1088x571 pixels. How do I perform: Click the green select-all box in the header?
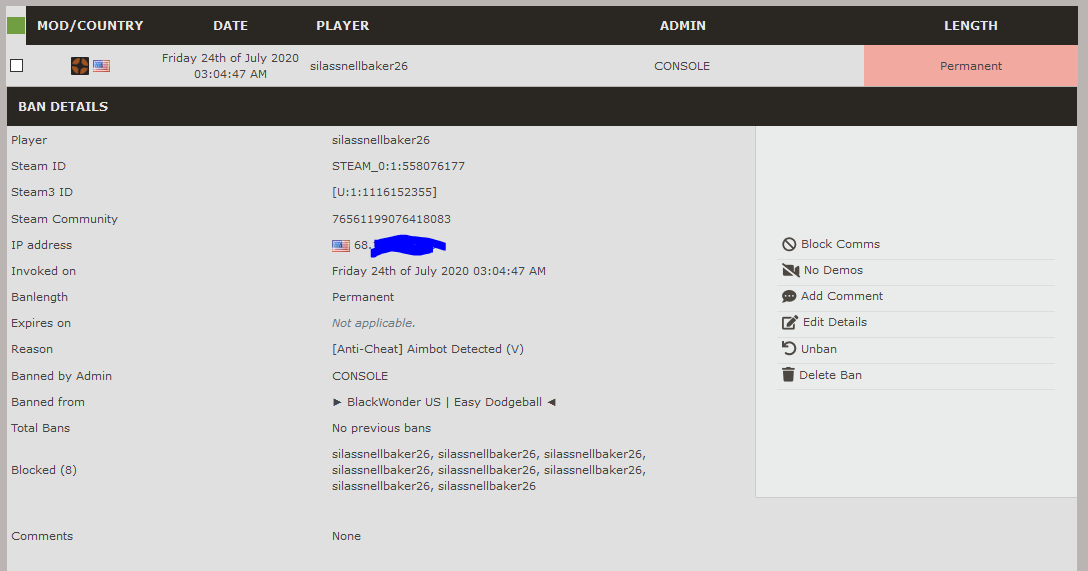[16, 26]
